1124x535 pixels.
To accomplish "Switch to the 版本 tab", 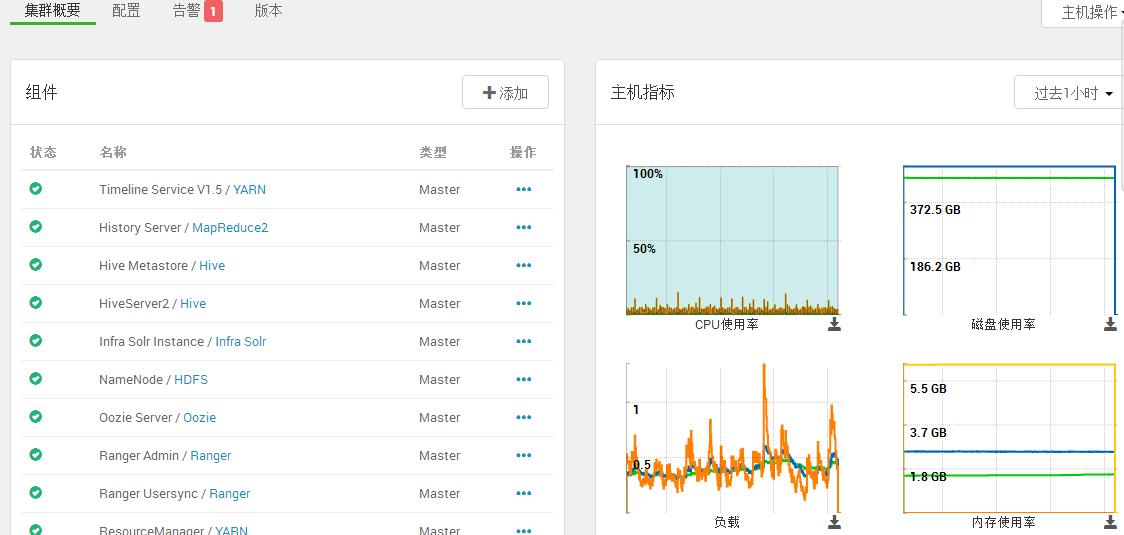I will pos(268,11).
